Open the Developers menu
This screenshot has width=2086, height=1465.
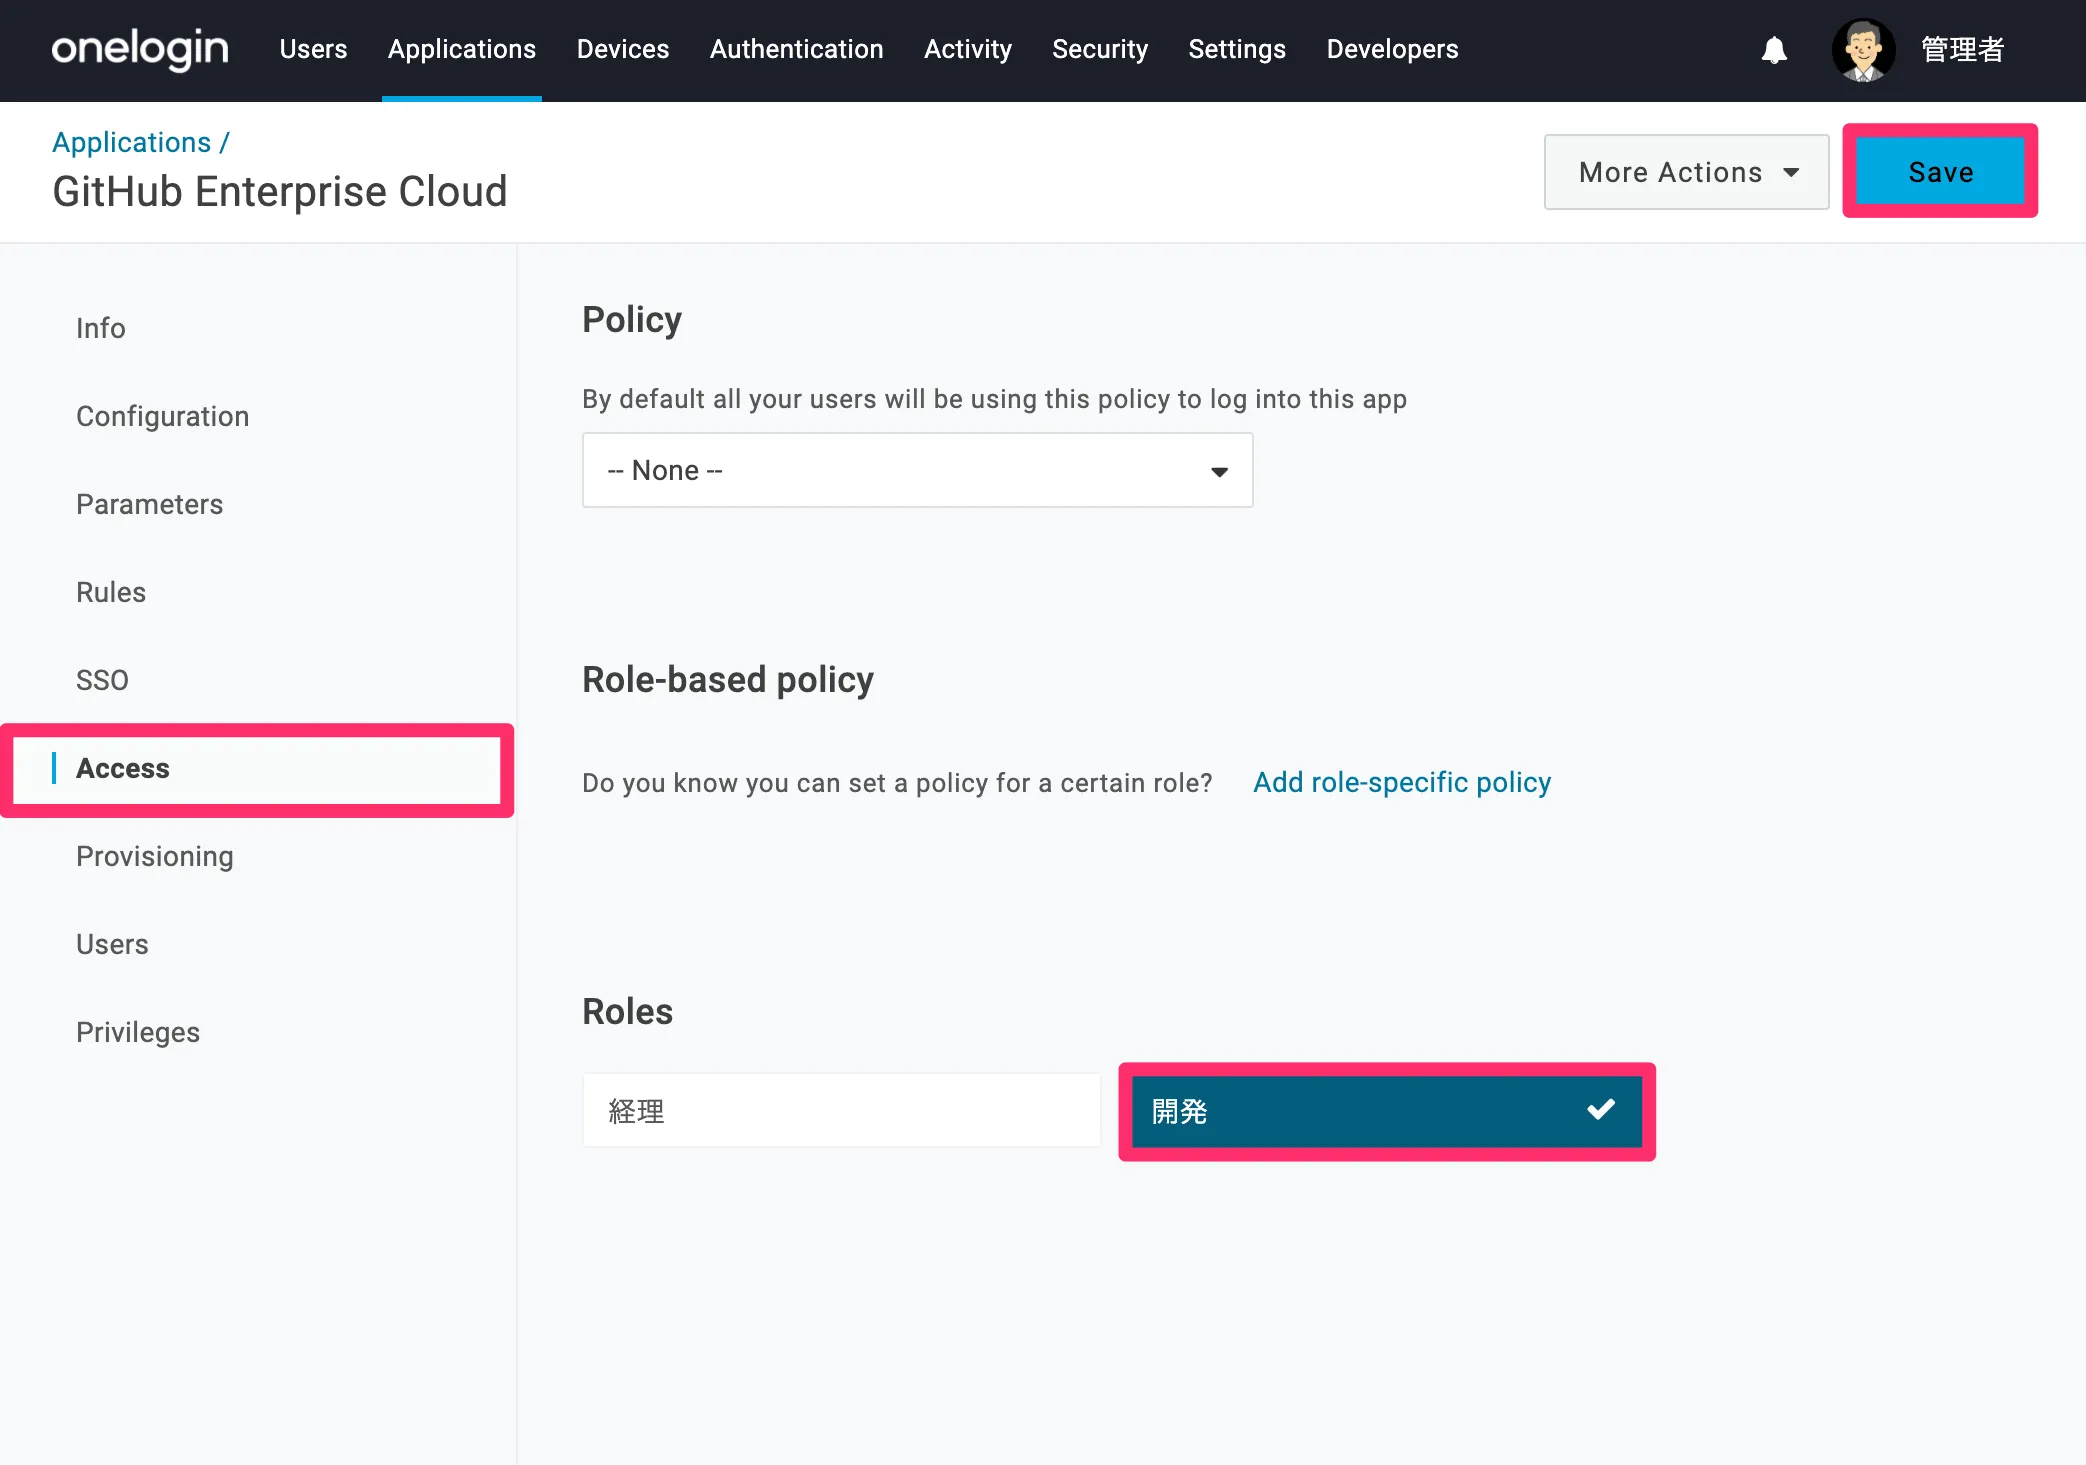pos(1391,49)
